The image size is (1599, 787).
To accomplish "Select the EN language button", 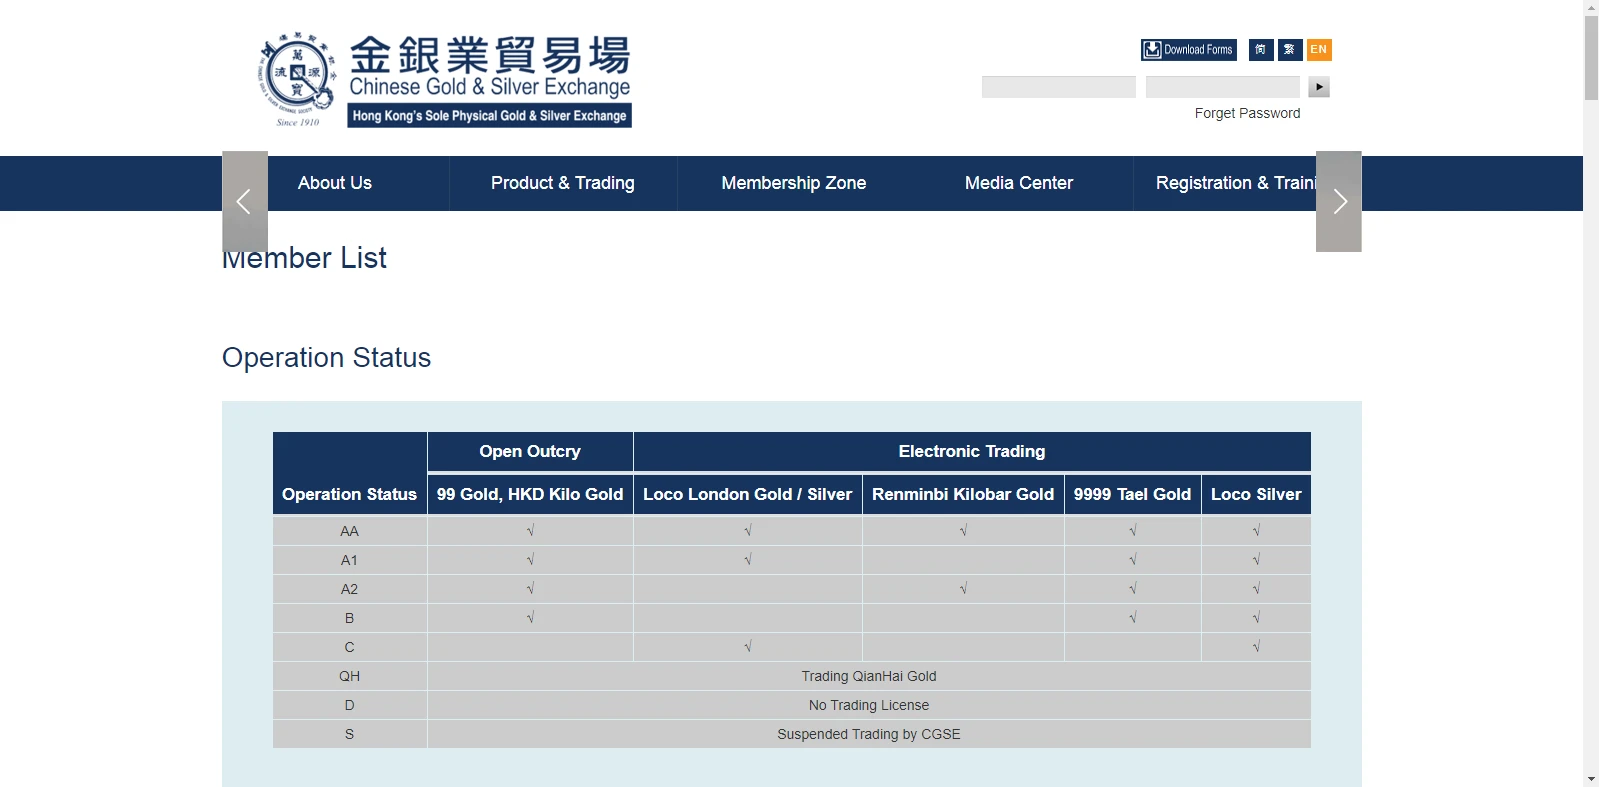I will [1319, 50].
